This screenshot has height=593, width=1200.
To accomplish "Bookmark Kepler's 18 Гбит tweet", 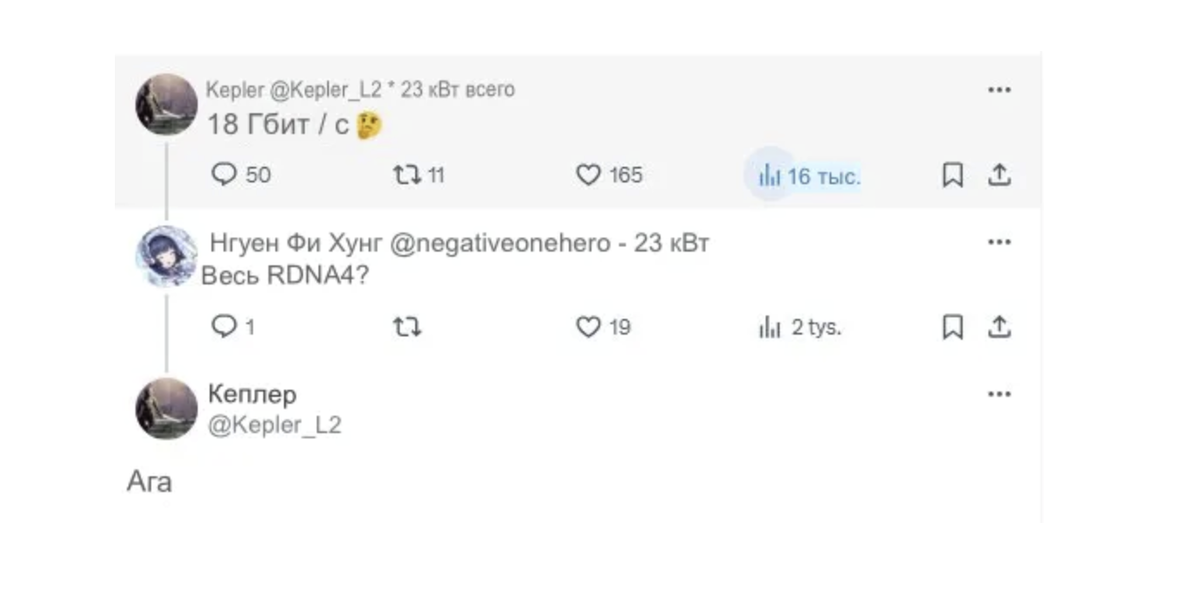I will (x=952, y=174).
